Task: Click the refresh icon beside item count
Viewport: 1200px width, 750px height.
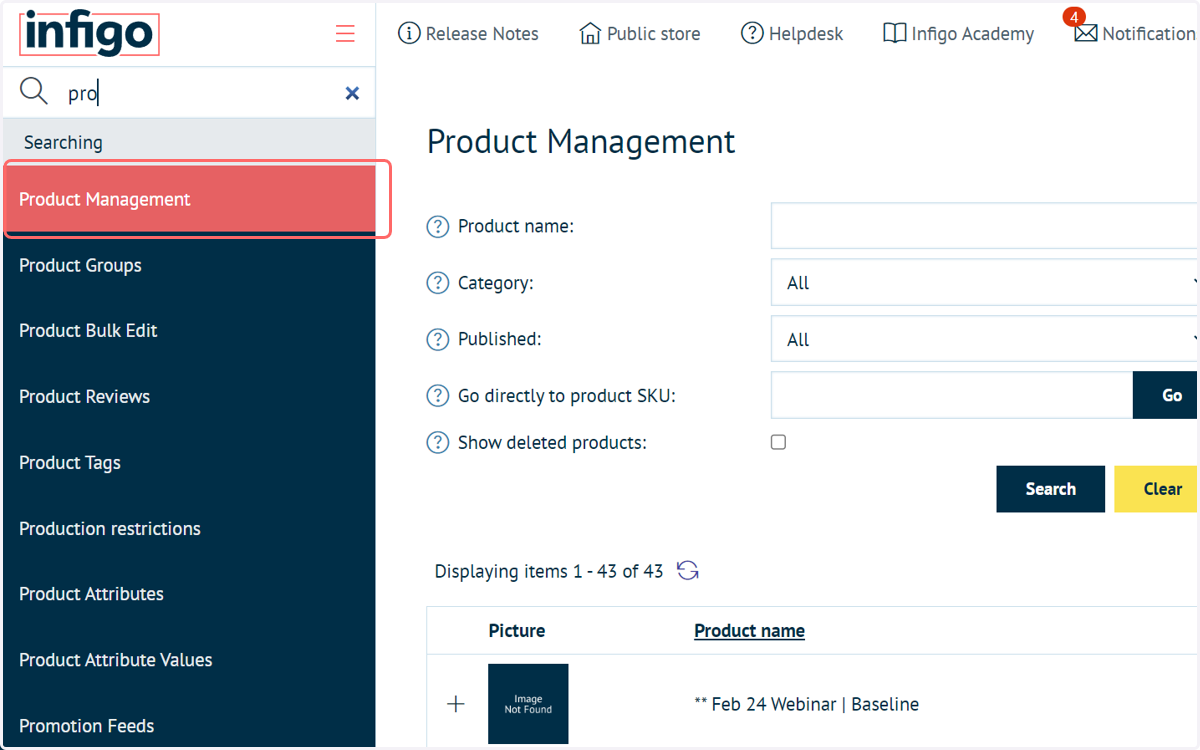Action: point(688,571)
